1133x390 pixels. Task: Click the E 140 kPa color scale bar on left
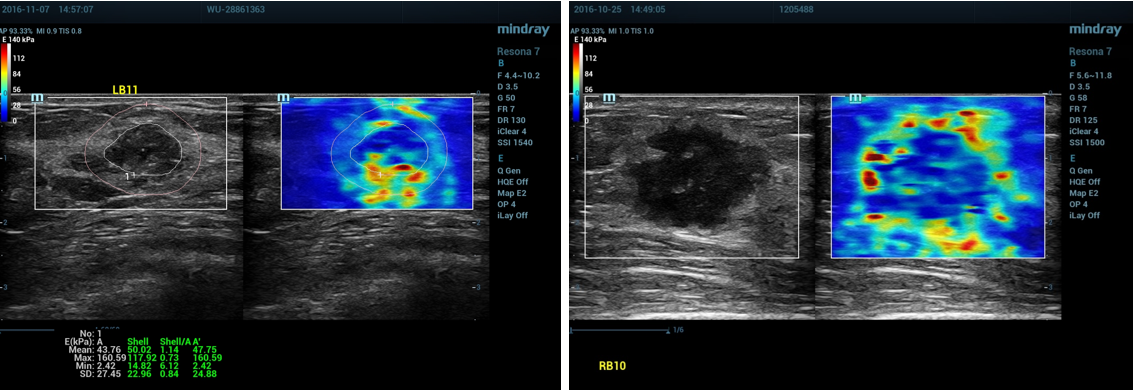click(4, 82)
